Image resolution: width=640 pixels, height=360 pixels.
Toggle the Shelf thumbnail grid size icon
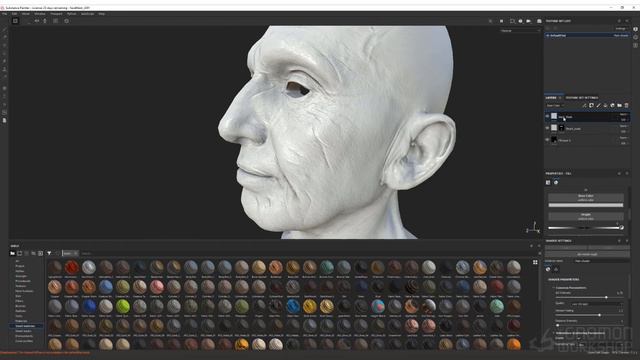pos(535,262)
